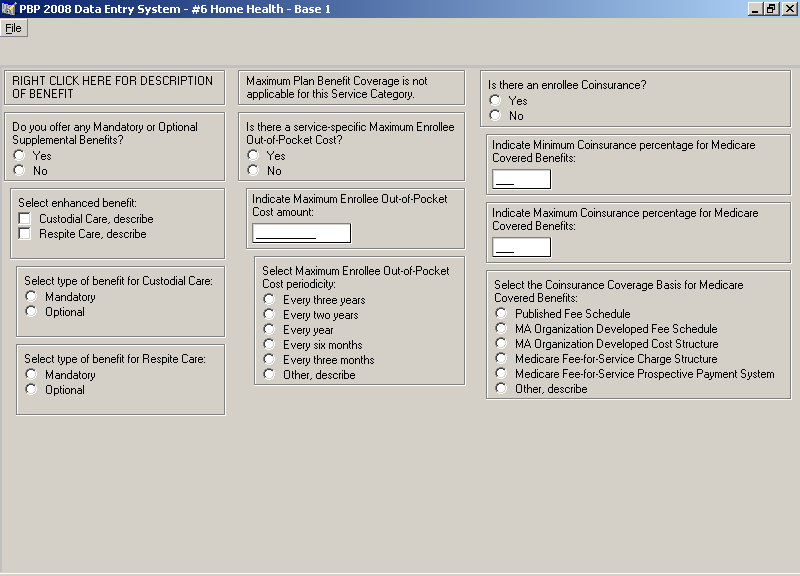
Task: Click RIGHT CLICK HERE FOR DESCRIPTION OF BENEFIT box
Action: (114, 88)
